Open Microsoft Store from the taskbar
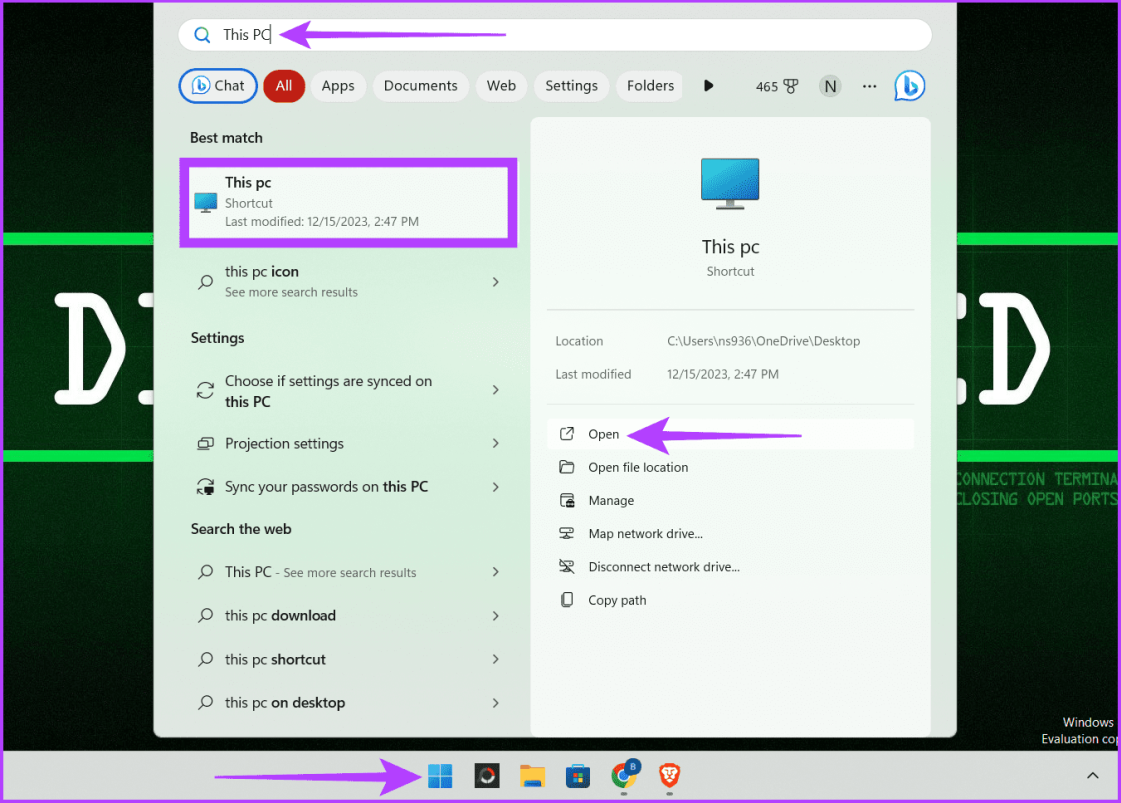The height and width of the screenshot is (803, 1121). (x=578, y=777)
